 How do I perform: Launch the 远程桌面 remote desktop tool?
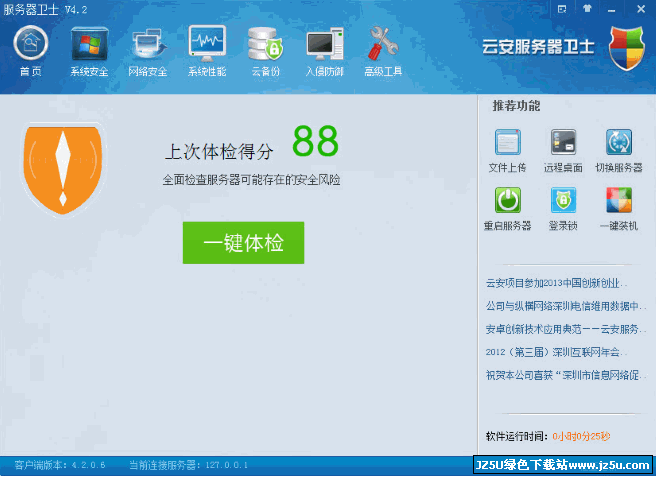tap(563, 142)
